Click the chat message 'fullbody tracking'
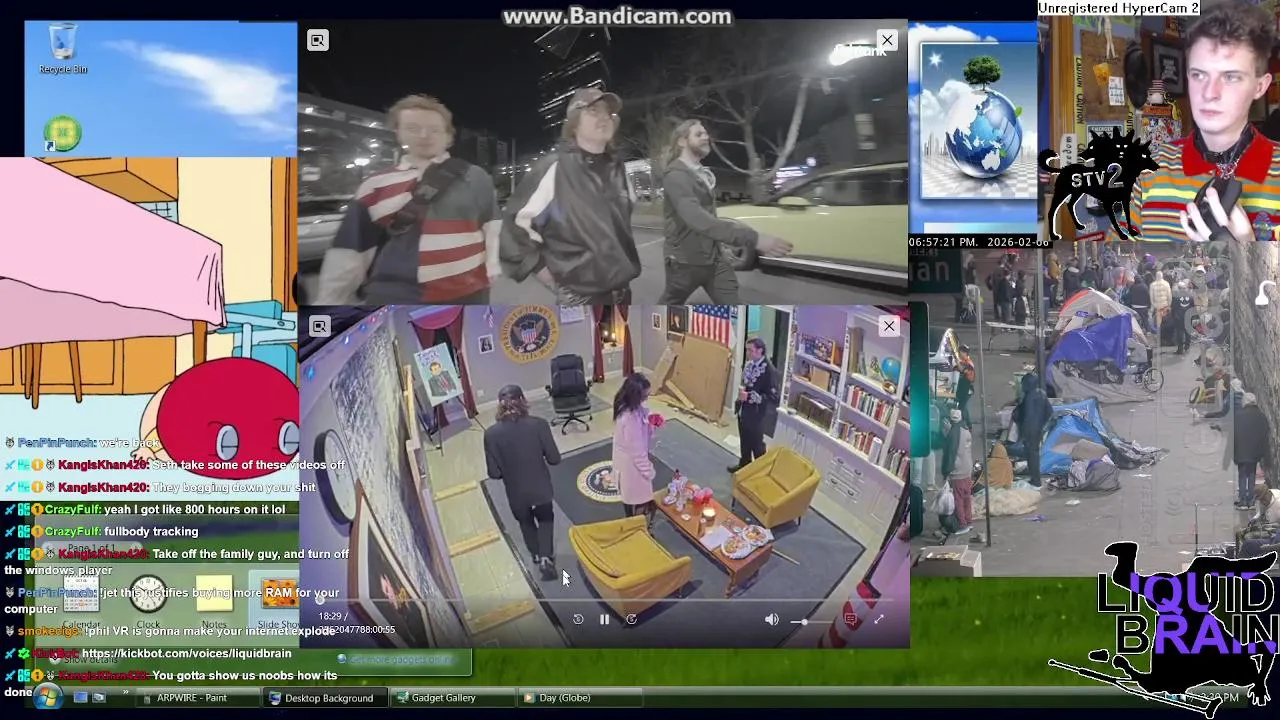This screenshot has height=720, width=1280. click(x=151, y=531)
